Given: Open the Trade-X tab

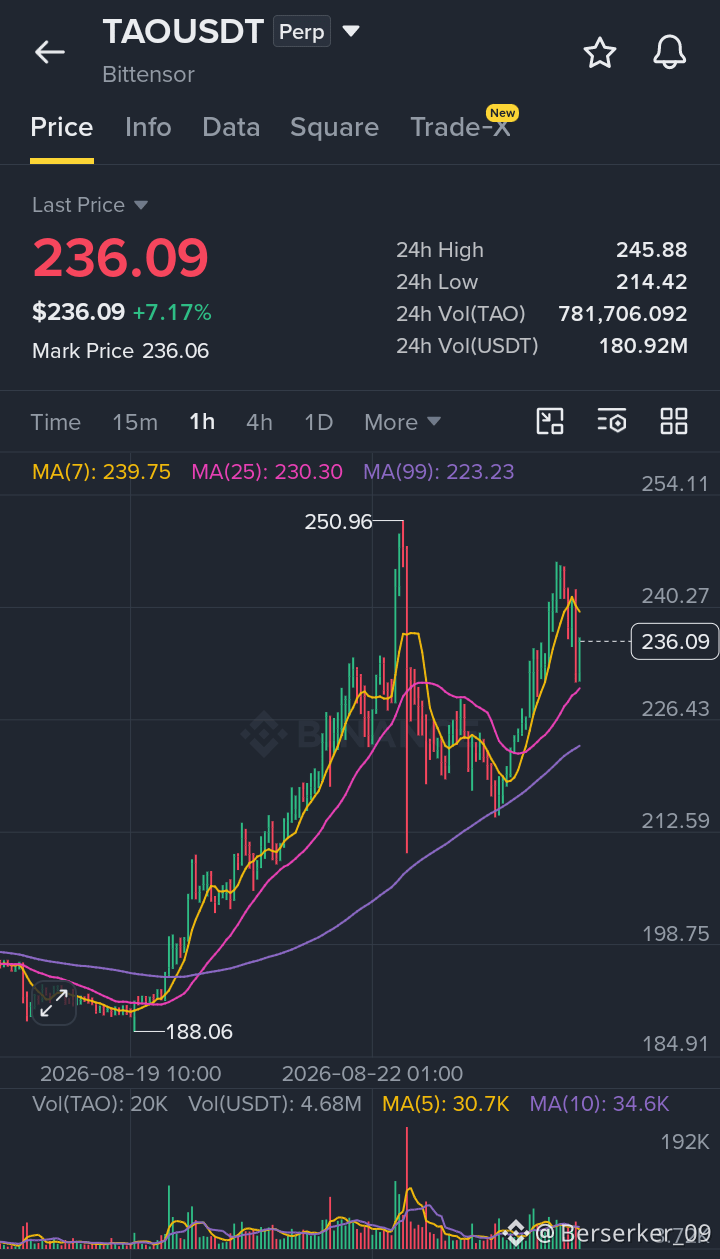Looking at the screenshot, I should 461,127.
